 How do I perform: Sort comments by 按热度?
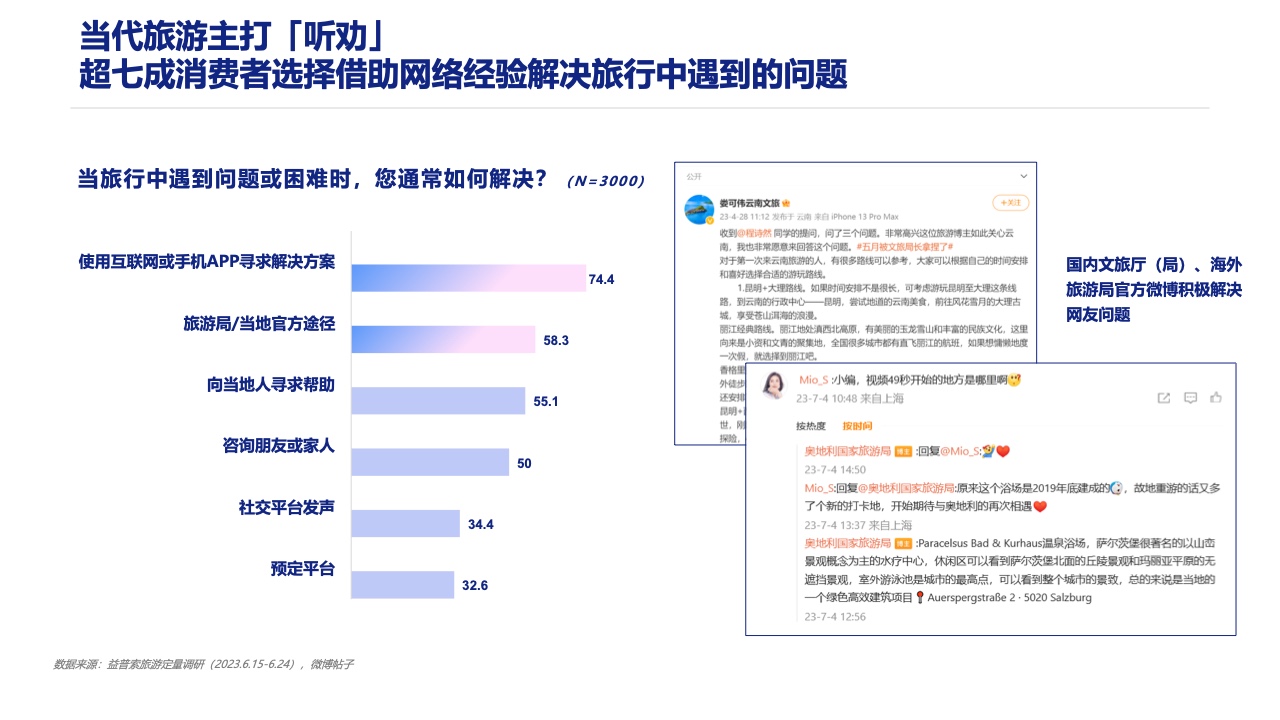(811, 426)
